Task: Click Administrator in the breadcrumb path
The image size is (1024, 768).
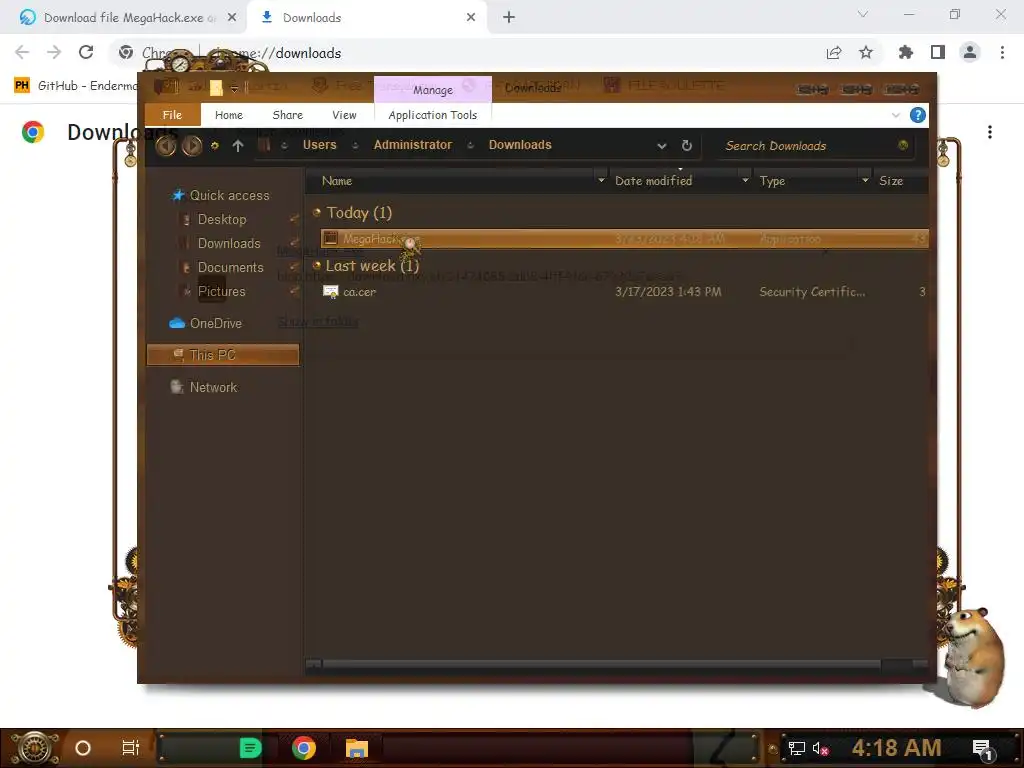Action: click(x=413, y=145)
